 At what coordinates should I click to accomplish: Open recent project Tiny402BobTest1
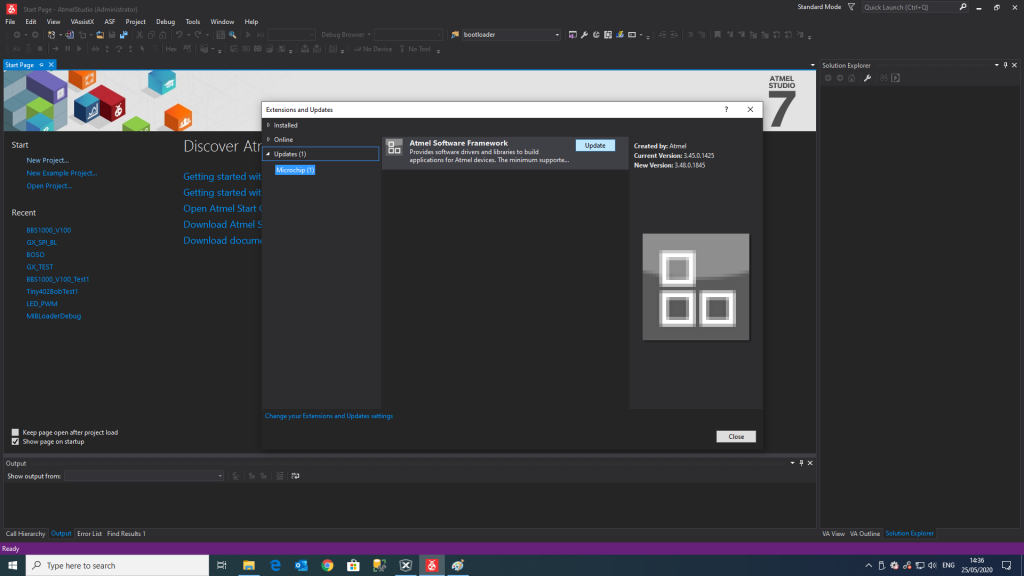52,291
